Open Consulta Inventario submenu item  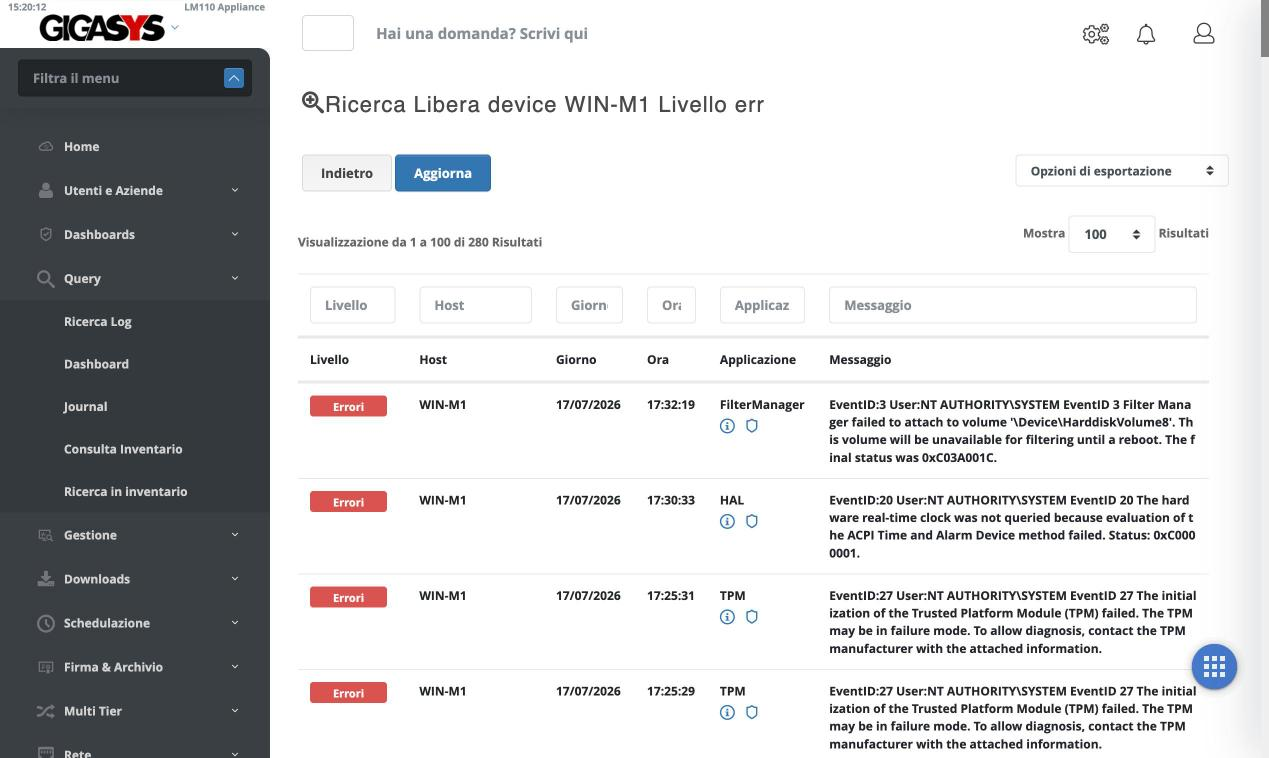click(x=123, y=449)
